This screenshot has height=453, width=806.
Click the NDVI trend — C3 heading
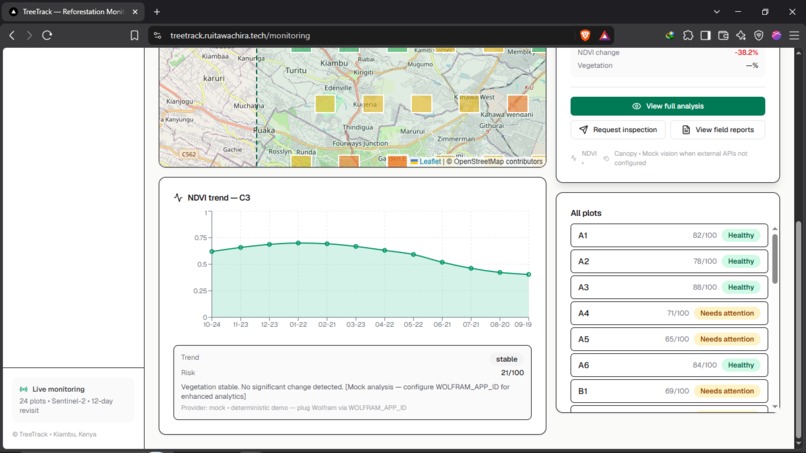click(x=218, y=197)
